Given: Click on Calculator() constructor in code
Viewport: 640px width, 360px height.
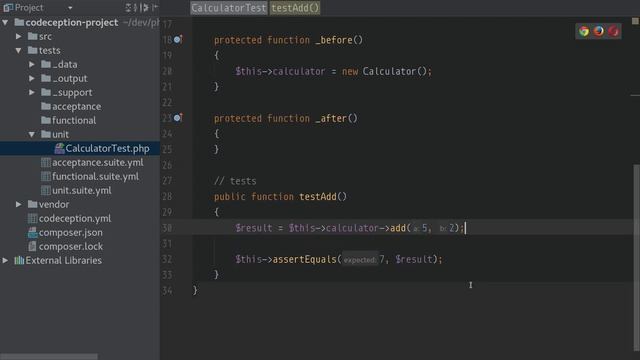Looking at the screenshot, I should pyautogui.click(x=395, y=71).
